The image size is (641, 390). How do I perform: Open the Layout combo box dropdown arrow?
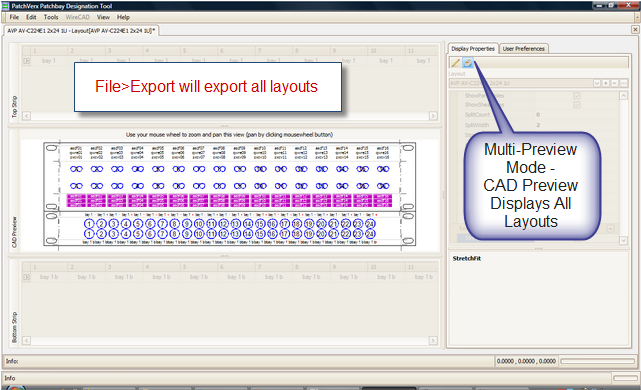[597, 83]
